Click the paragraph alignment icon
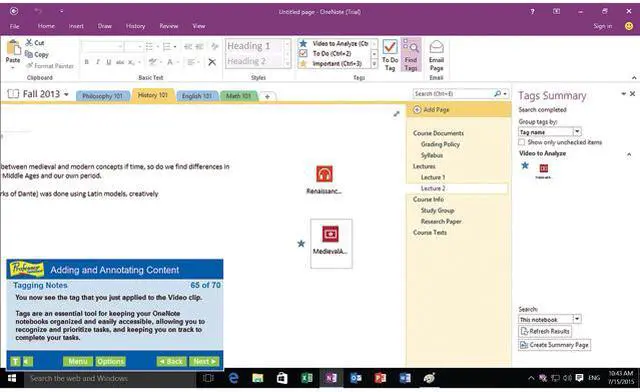This screenshot has width=640, height=392. click(191, 62)
